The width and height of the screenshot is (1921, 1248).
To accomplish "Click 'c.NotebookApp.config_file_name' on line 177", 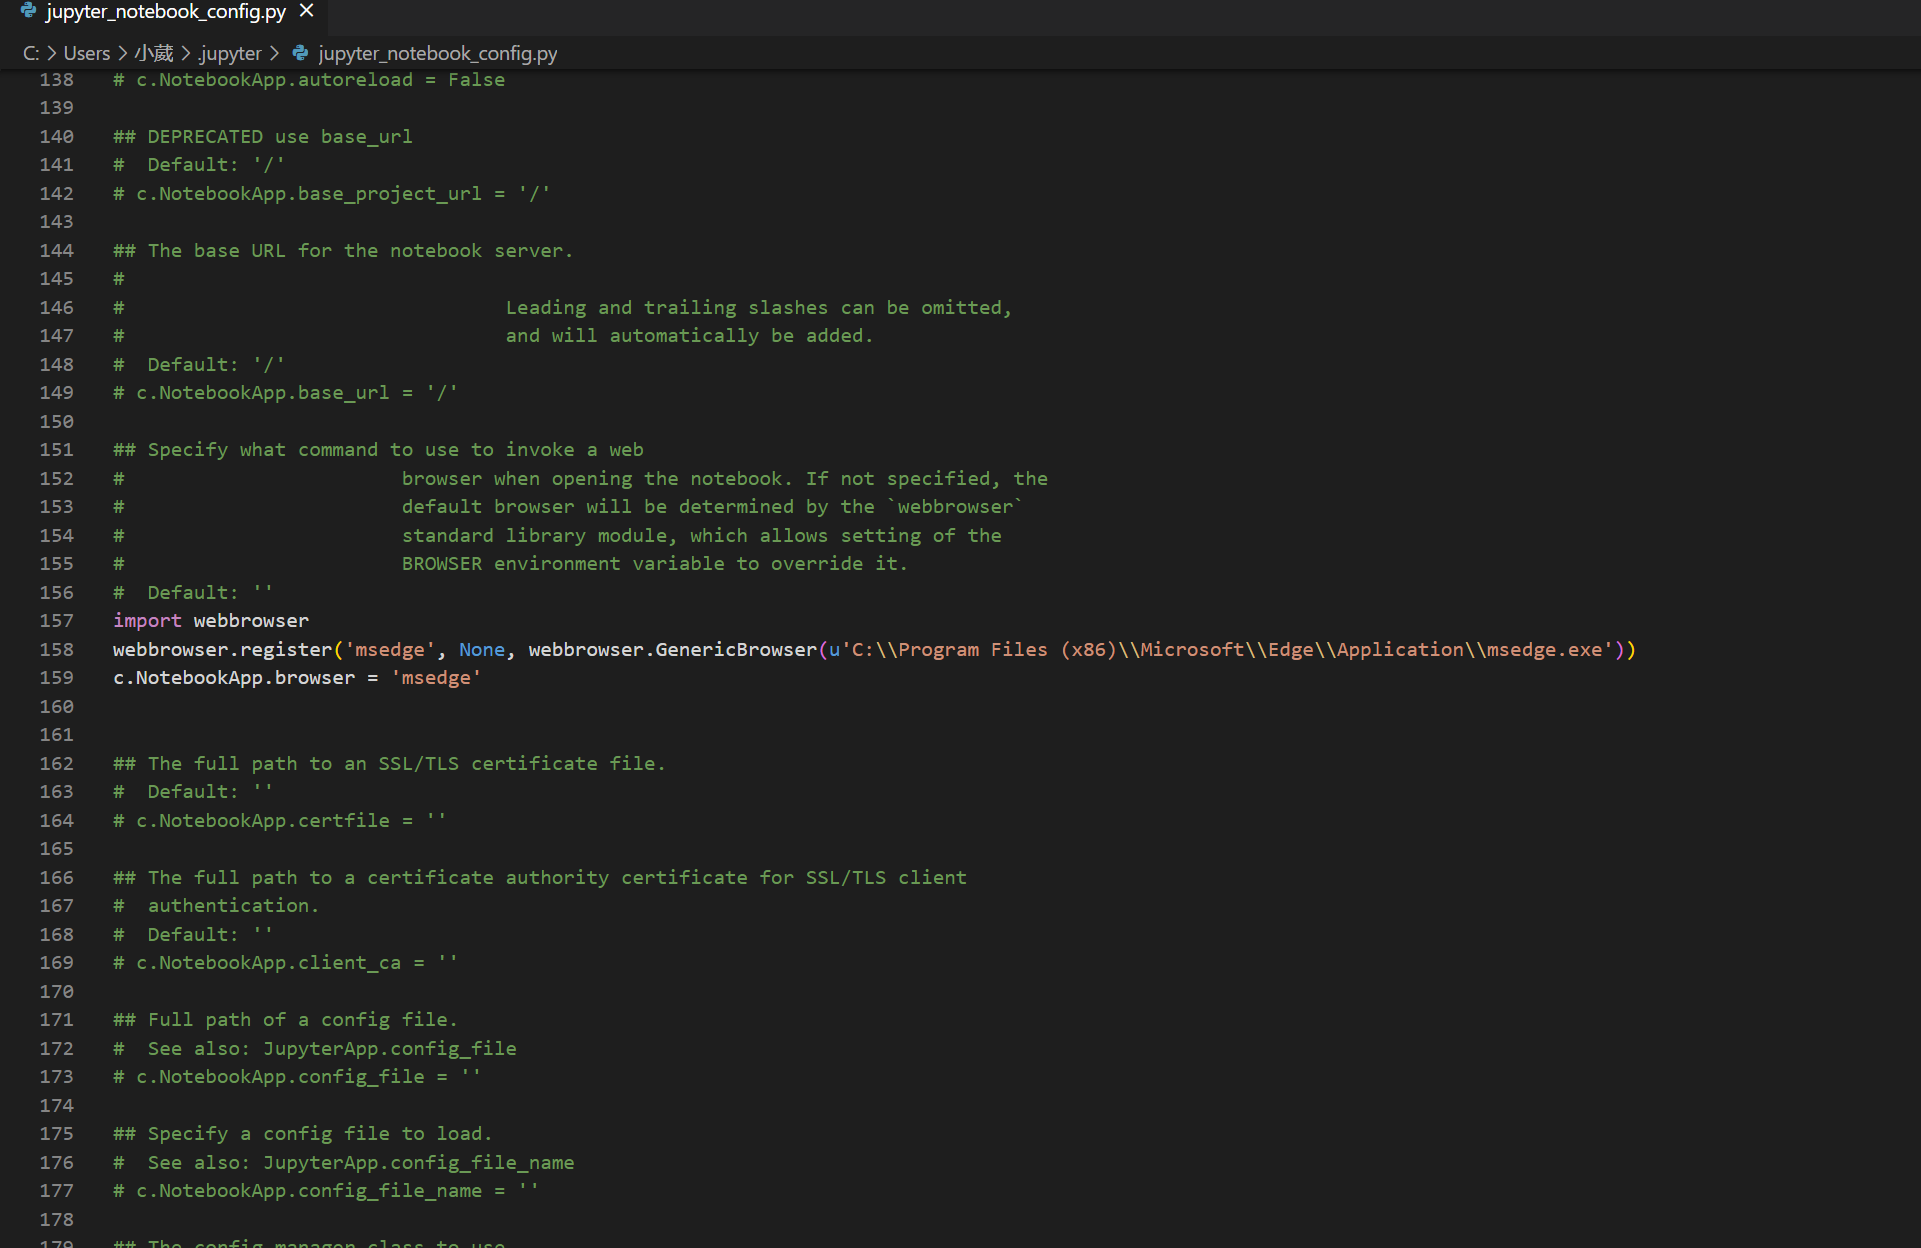I will [309, 1191].
